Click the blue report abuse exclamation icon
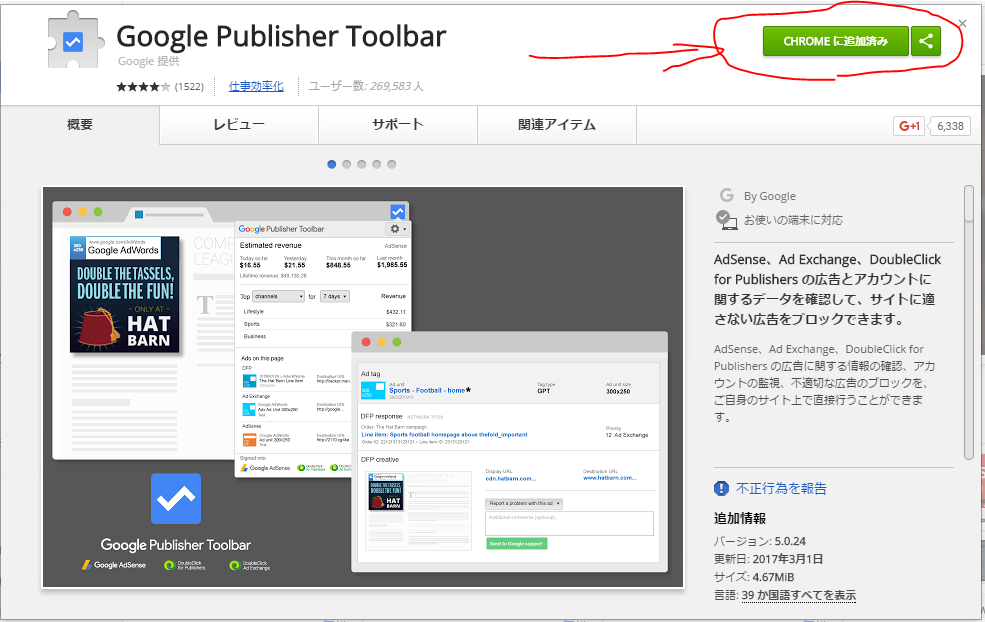 pyautogui.click(x=721, y=488)
